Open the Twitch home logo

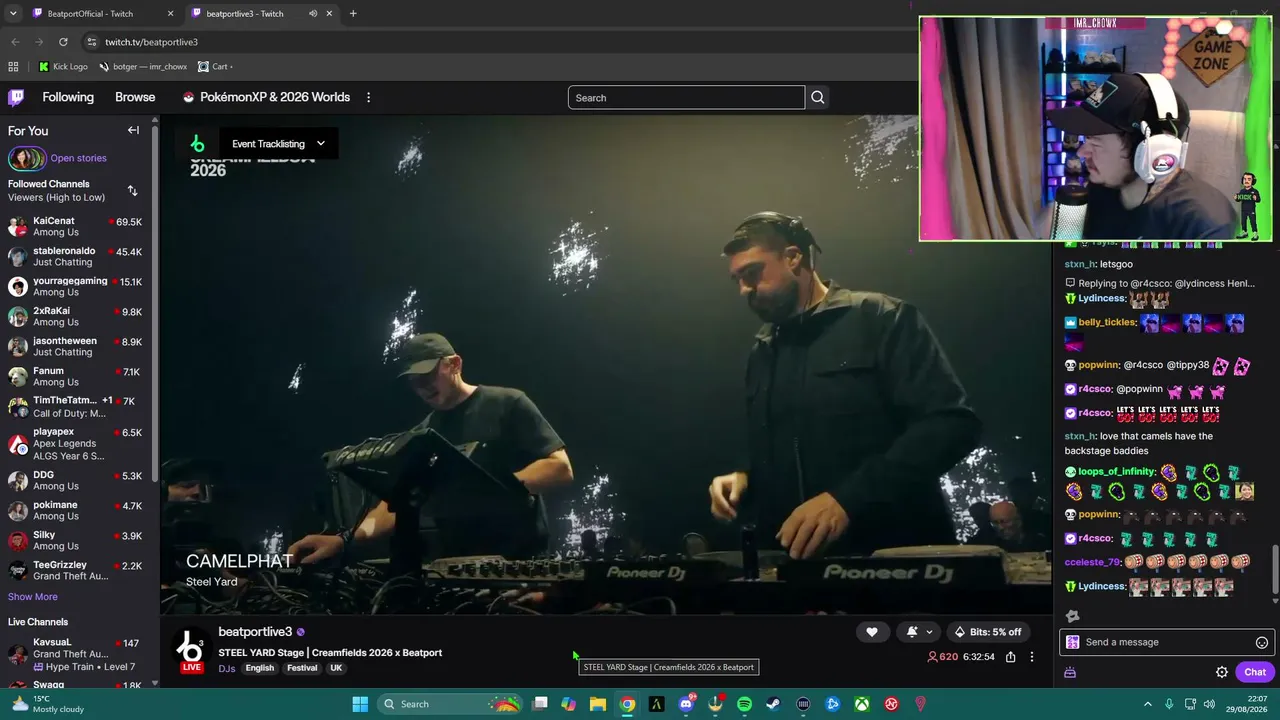point(16,97)
